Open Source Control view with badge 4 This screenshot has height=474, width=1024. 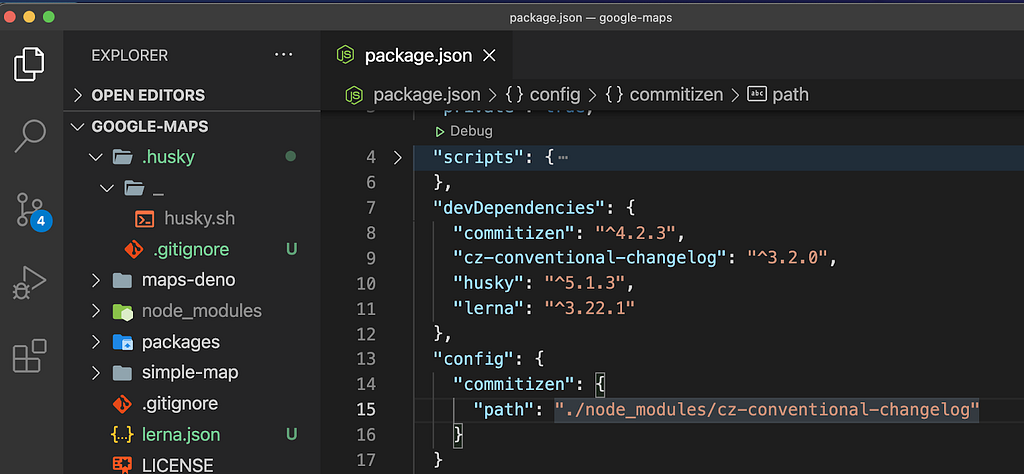click(x=31, y=212)
